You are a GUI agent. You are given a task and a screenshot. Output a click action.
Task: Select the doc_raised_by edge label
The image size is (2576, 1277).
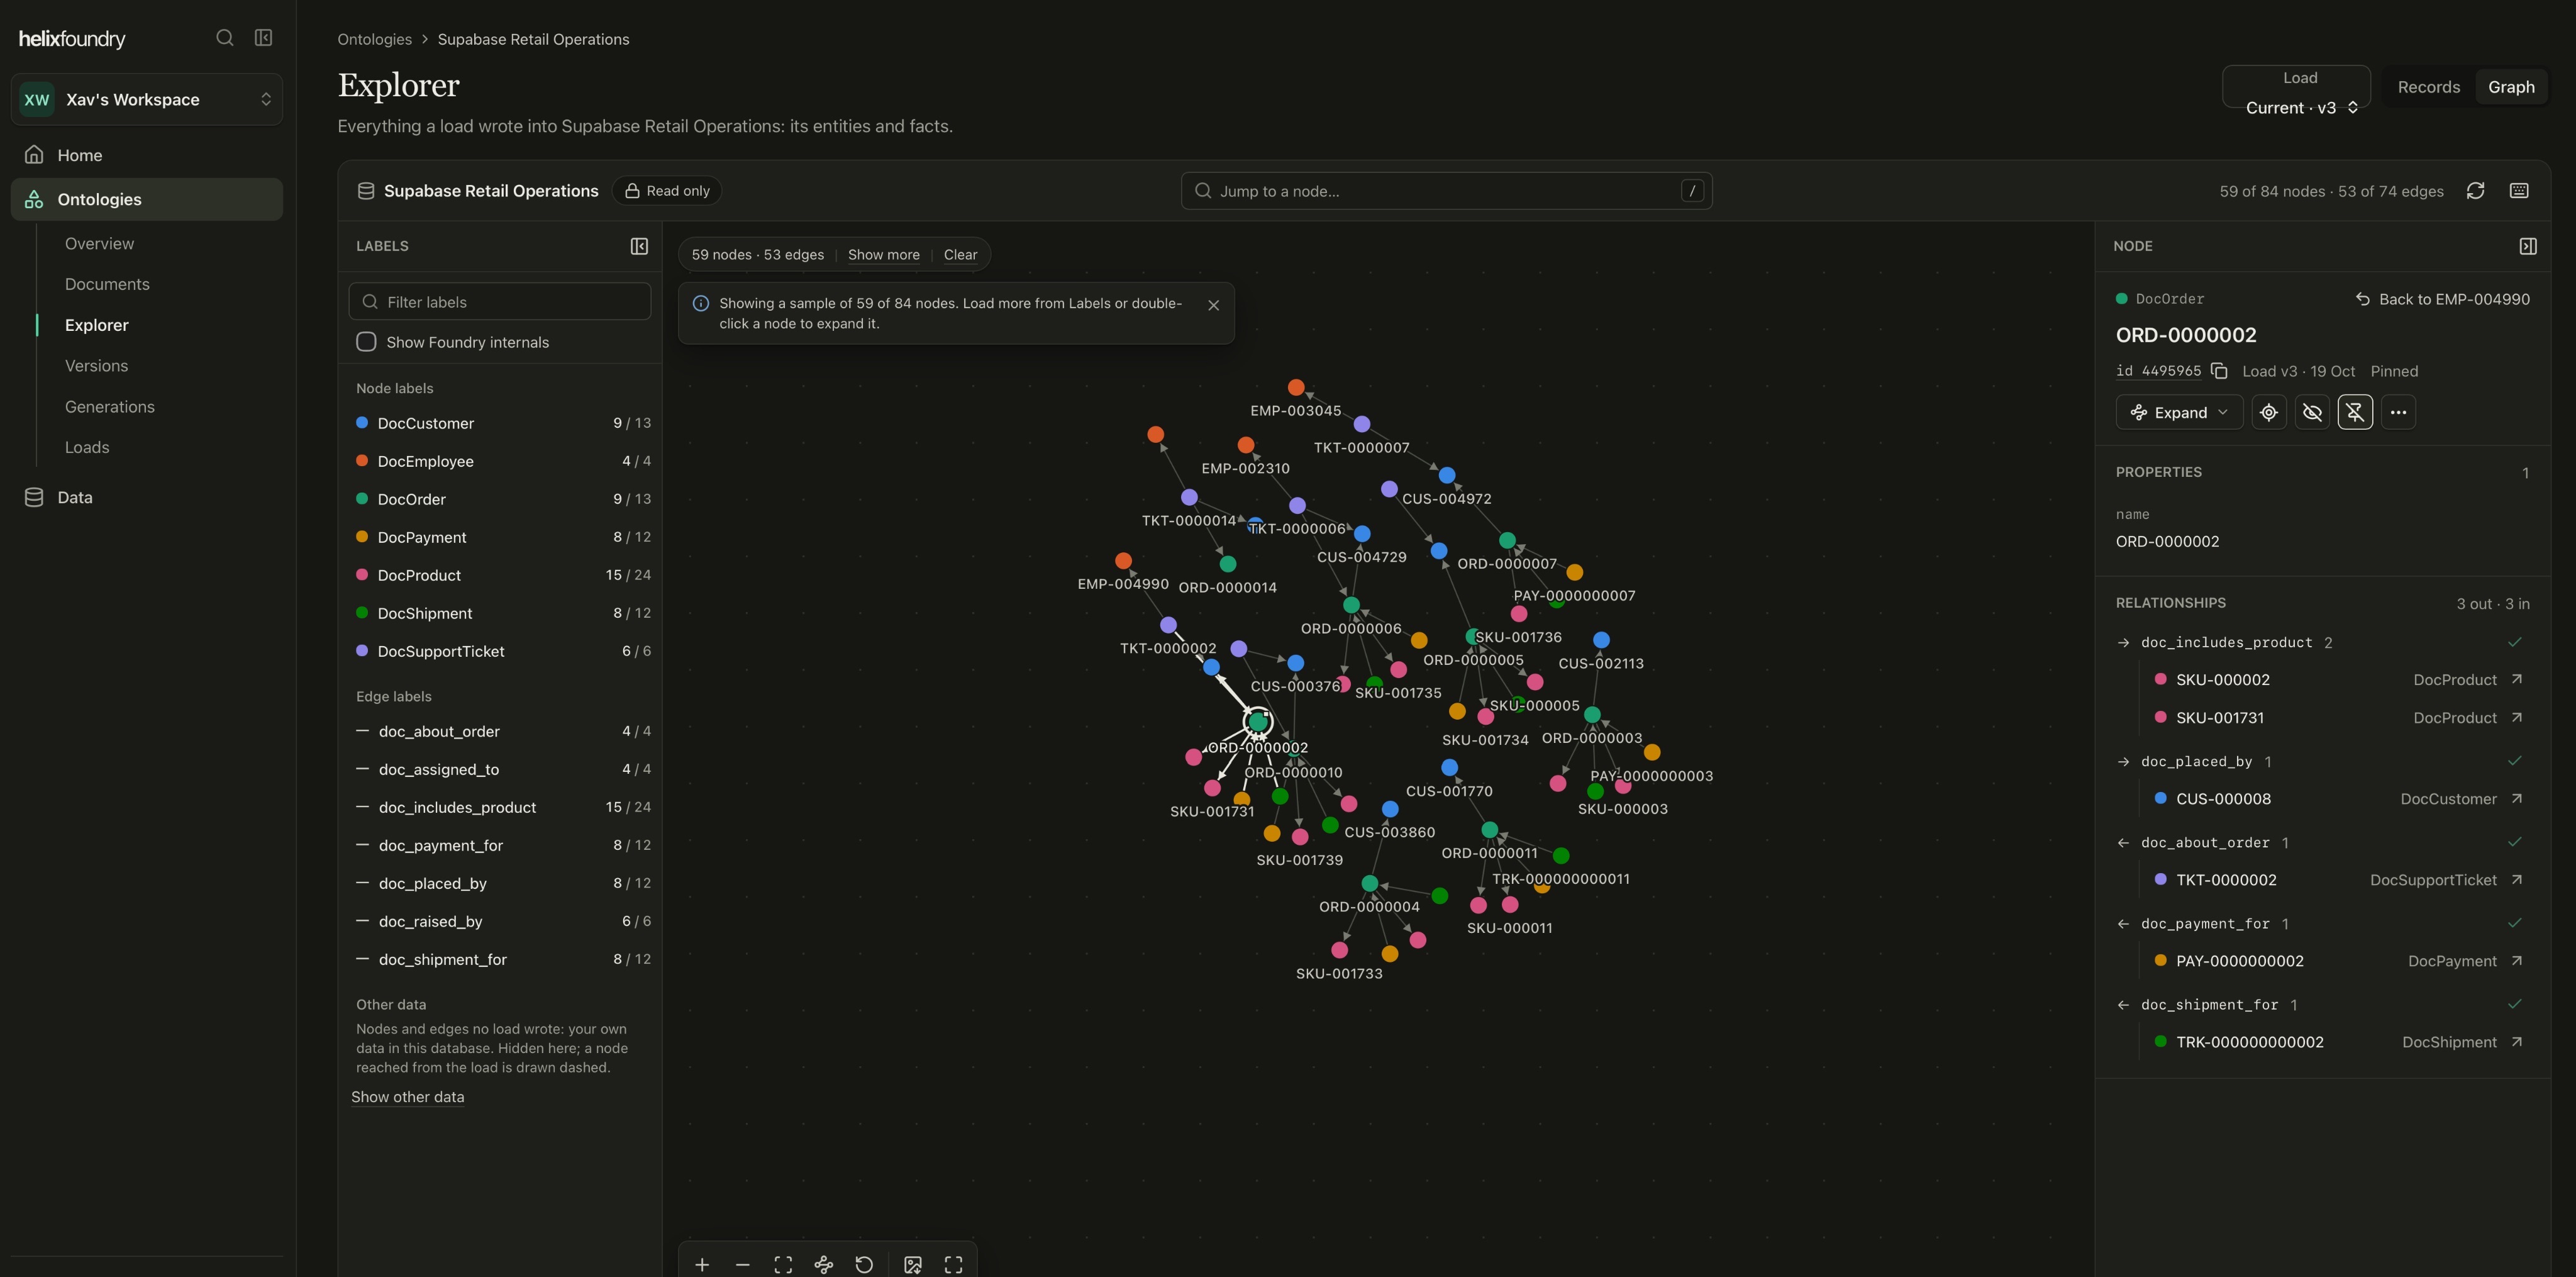pos(503,921)
